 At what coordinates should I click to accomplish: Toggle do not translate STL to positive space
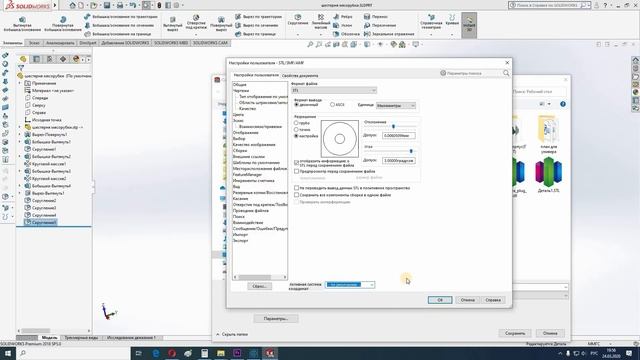(x=297, y=188)
